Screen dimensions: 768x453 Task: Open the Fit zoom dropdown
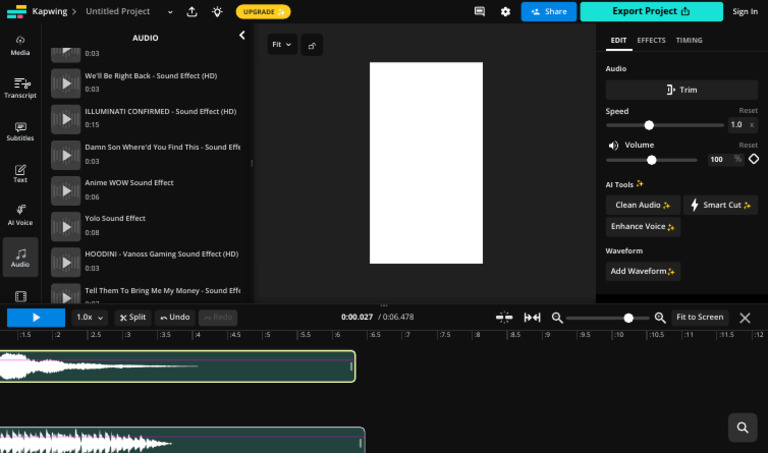[x=282, y=45]
